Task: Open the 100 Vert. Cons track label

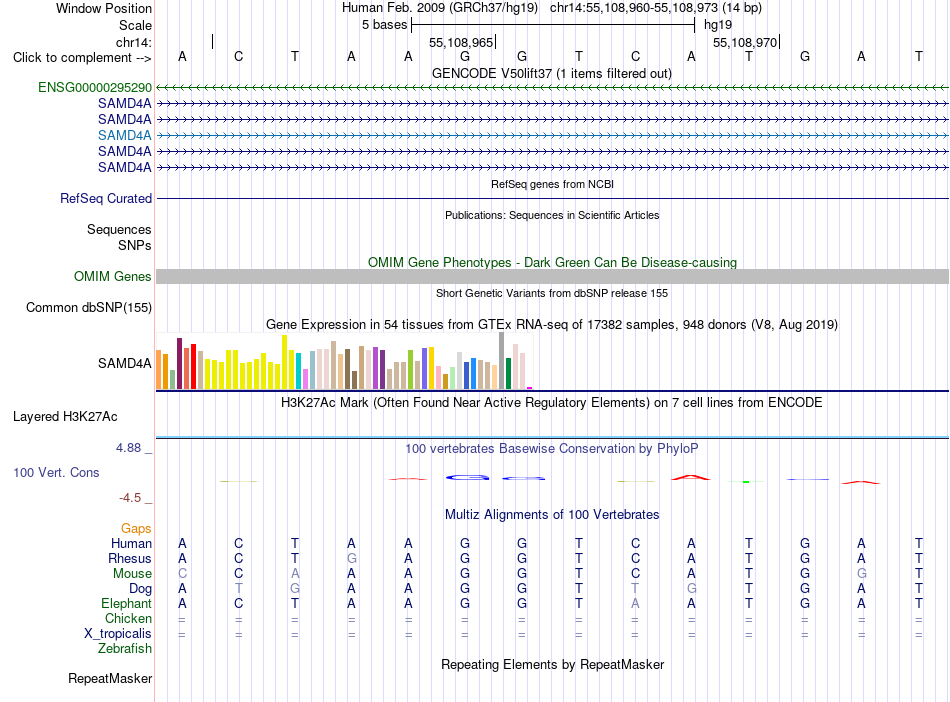Action: click(56, 472)
